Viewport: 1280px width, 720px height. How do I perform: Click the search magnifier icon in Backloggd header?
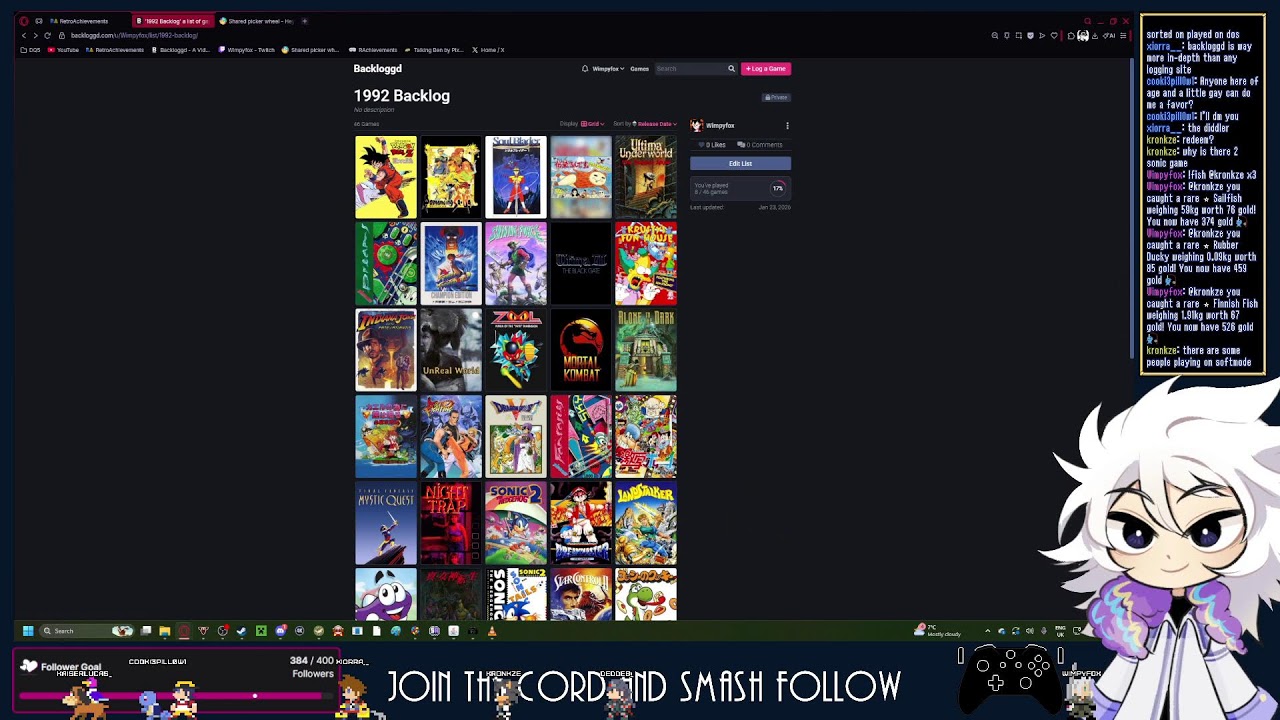point(731,69)
